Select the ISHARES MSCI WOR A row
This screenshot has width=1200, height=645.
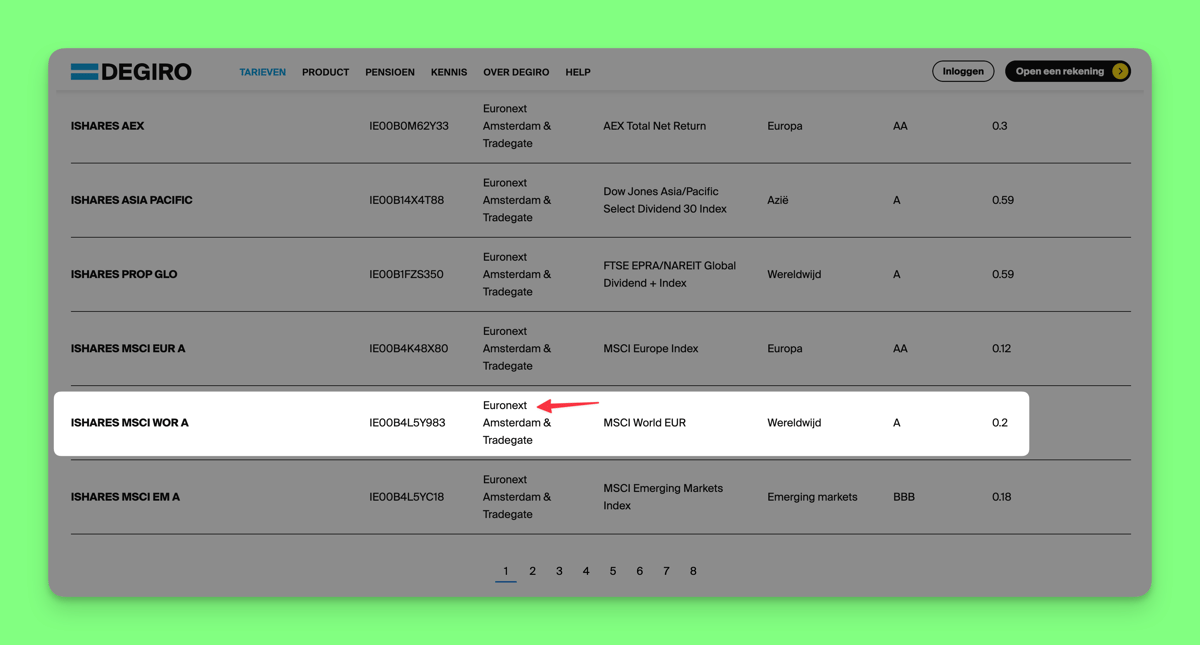click(x=130, y=423)
